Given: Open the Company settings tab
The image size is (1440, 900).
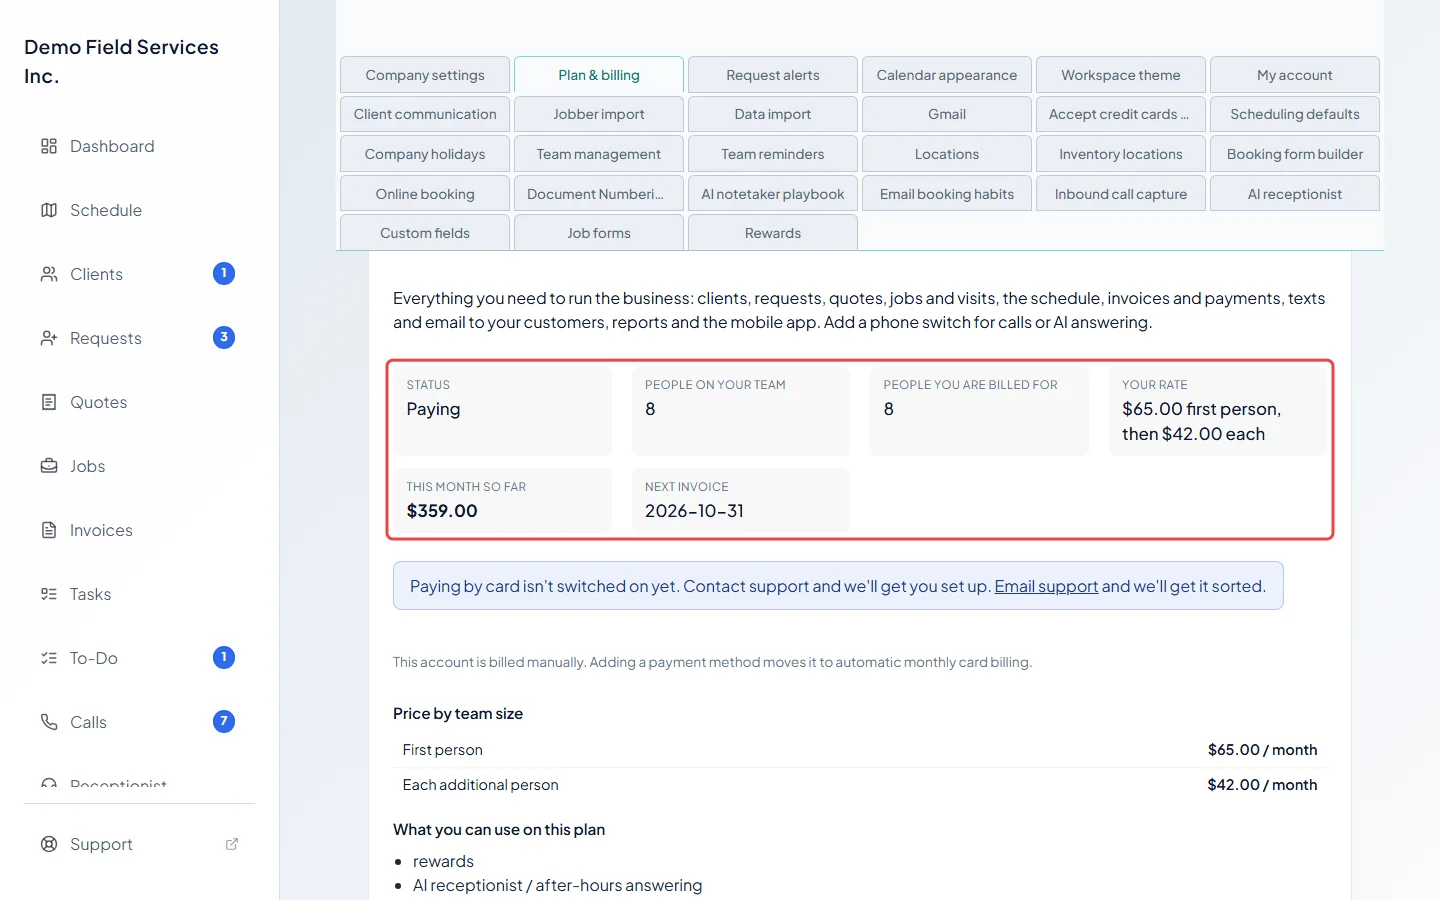Looking at the screenshot, I should (x=425, y=75).
